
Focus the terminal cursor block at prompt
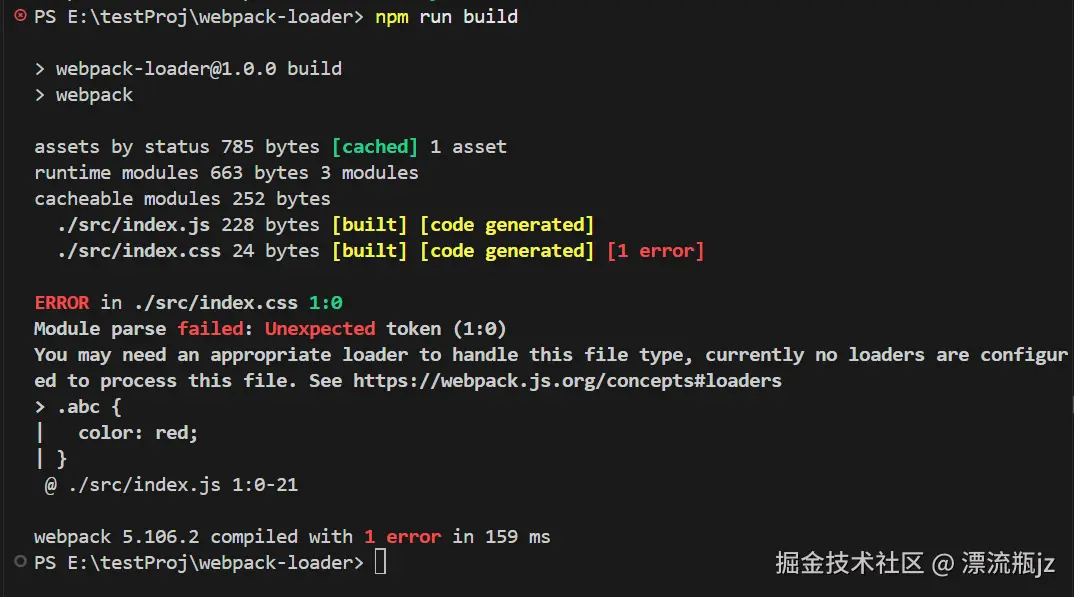pyautogui.click(x=380, y=562)
